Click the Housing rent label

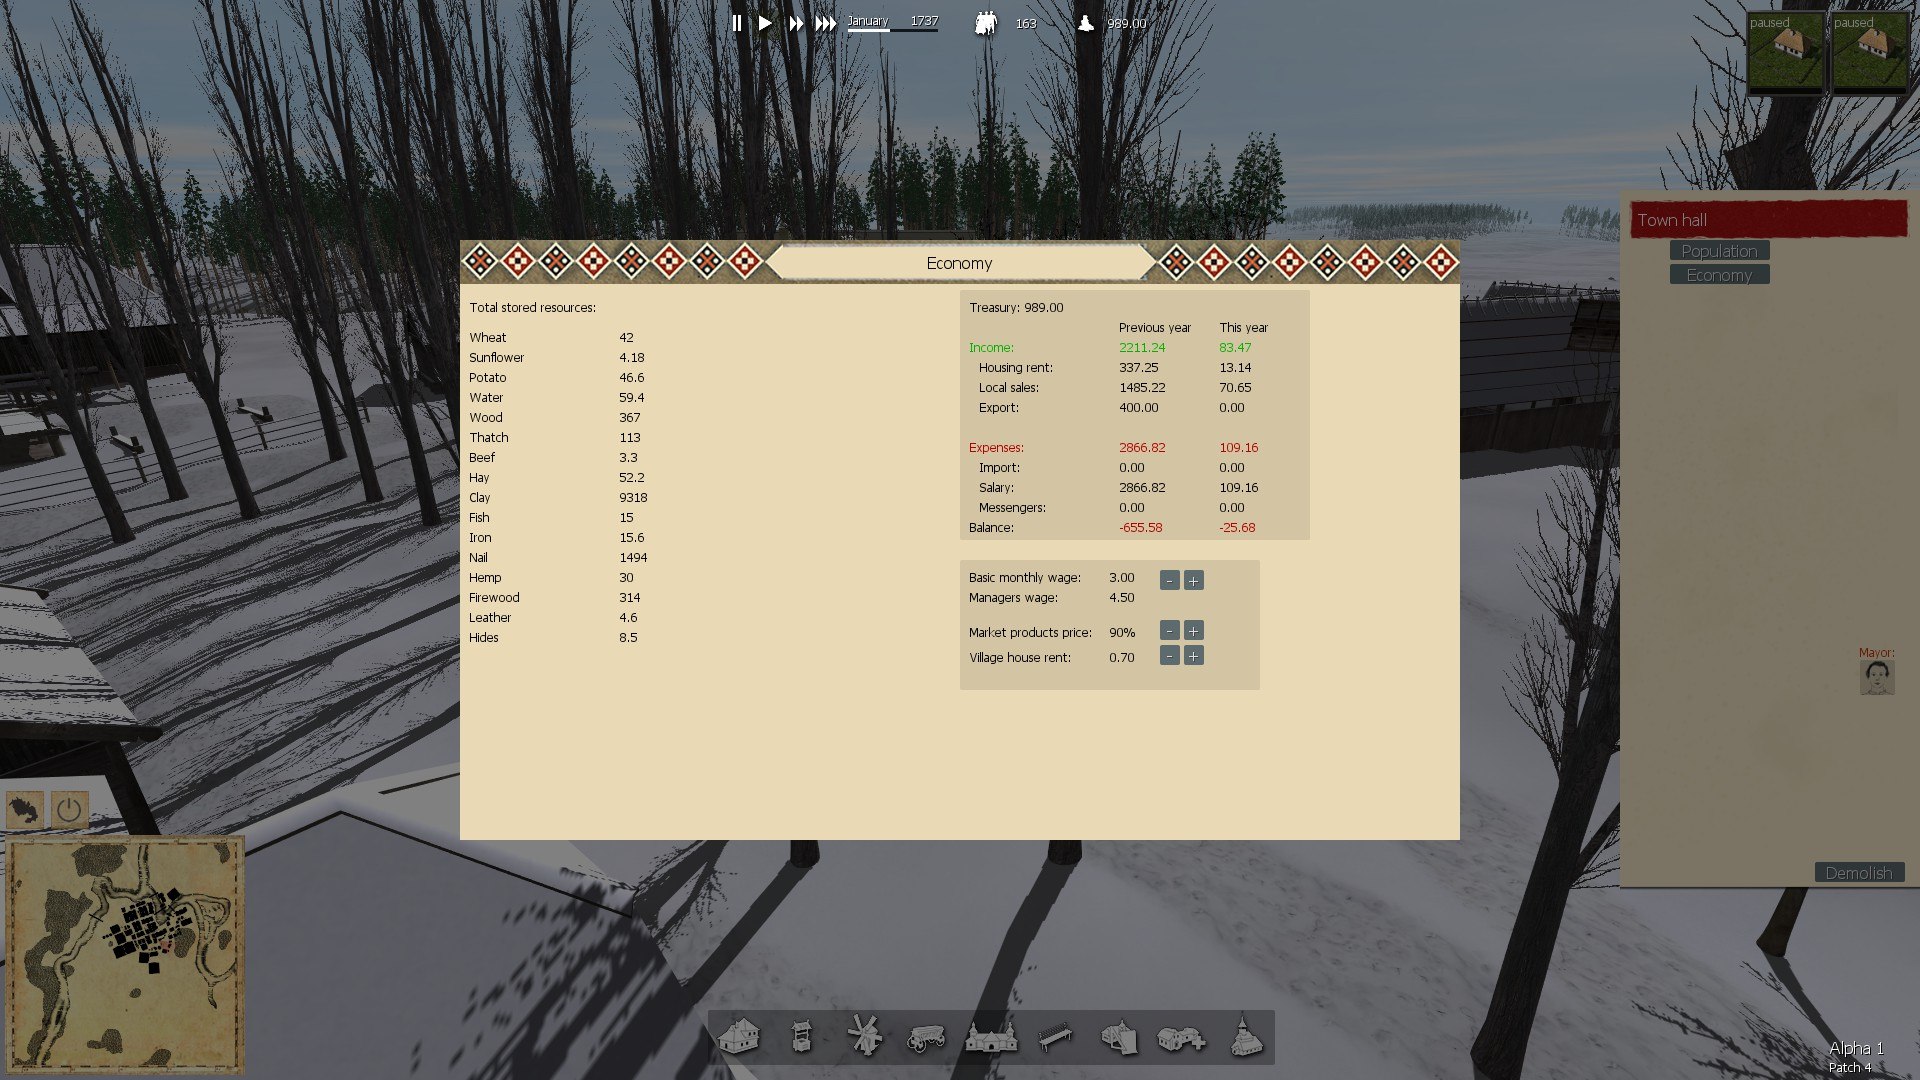coord(1015,368)
